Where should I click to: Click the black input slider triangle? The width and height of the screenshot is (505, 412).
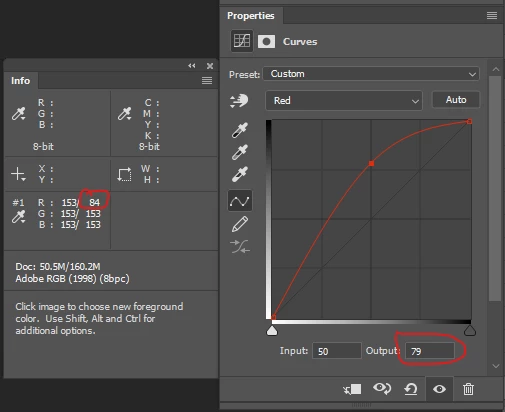click(470, 331)
